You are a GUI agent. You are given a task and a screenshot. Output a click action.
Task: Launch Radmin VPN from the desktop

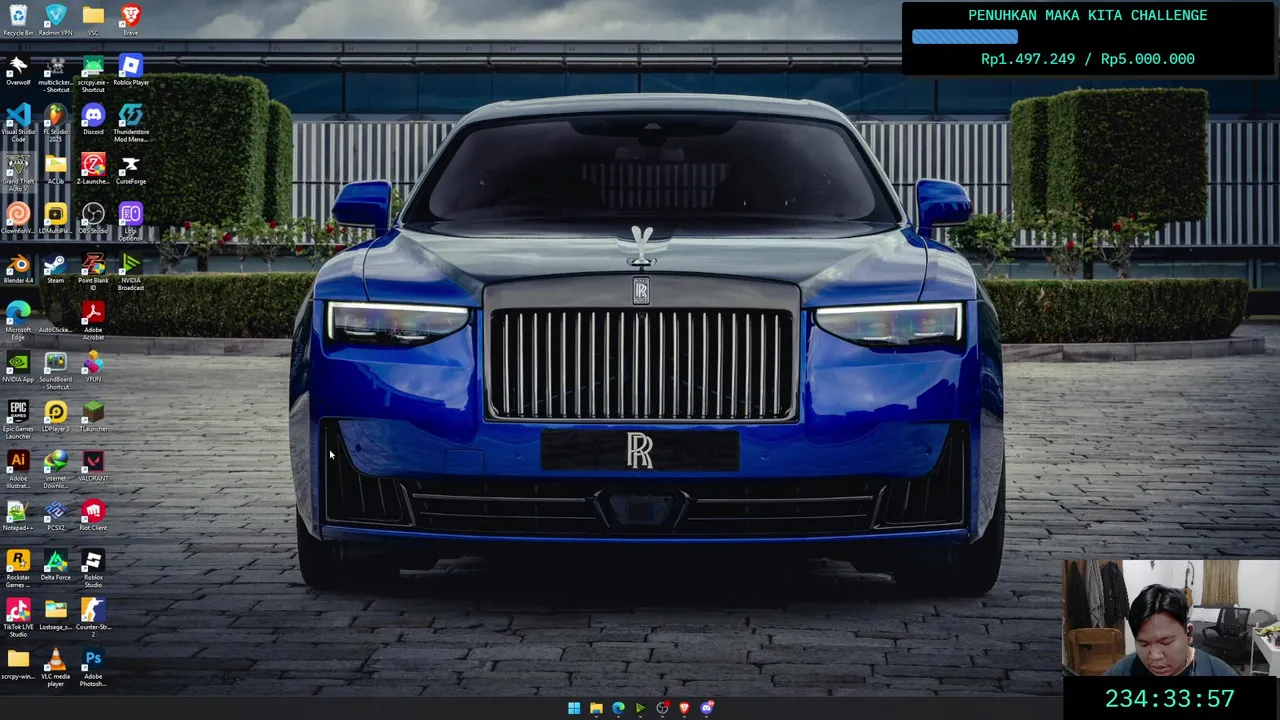coord(56,20)
